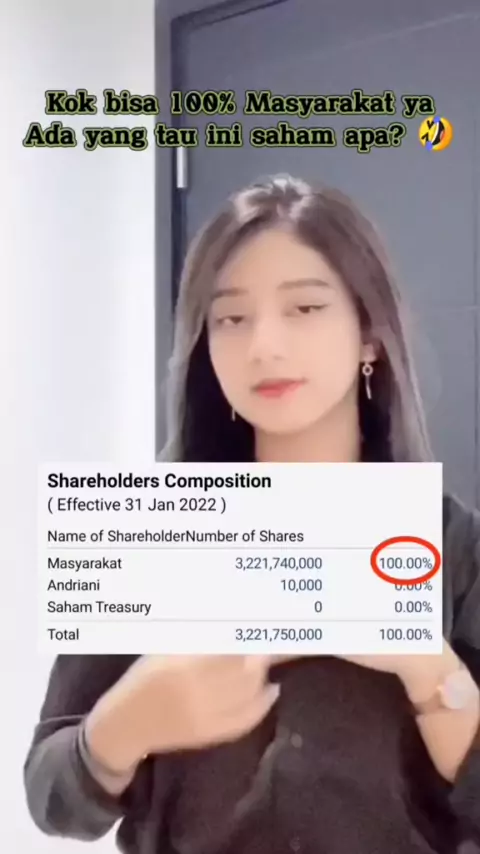
Task: Click the Saham Treasury share count of 0
Action: [x=318, y=607]
